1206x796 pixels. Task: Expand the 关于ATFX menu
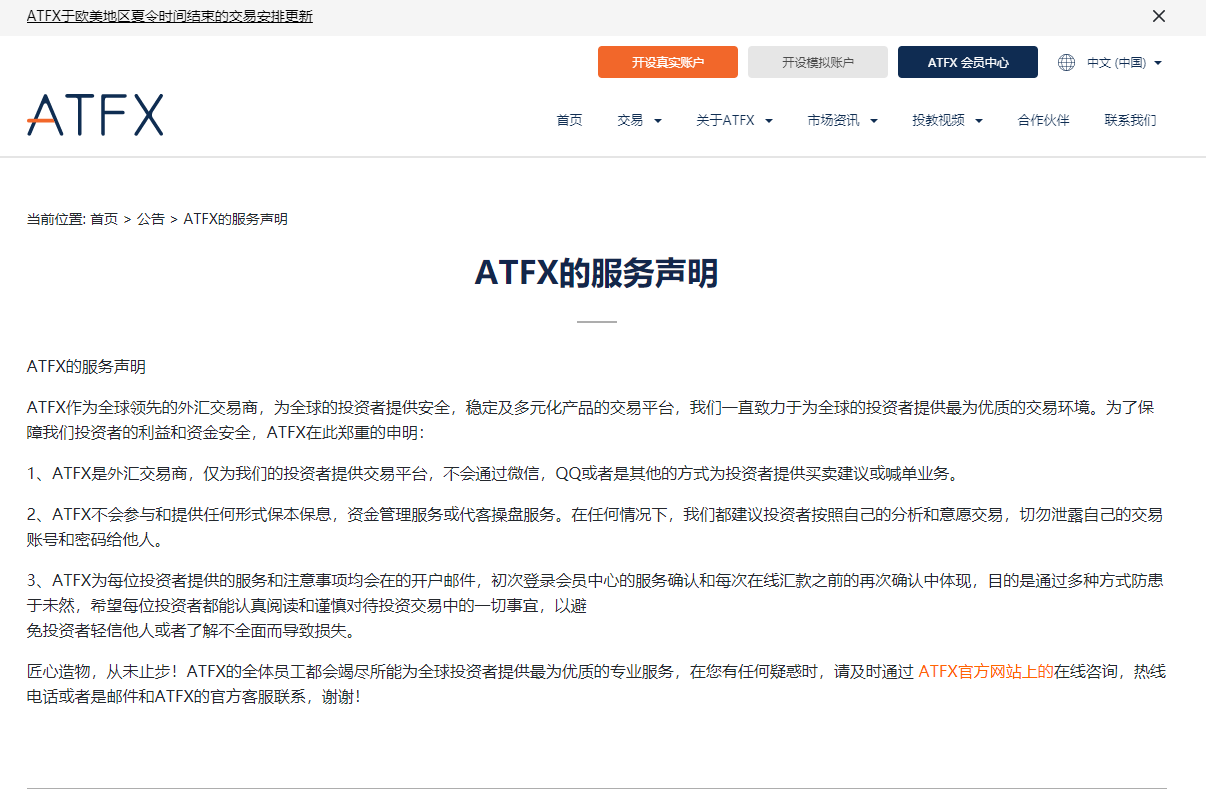pyautogui.click(x=734, y=120)
